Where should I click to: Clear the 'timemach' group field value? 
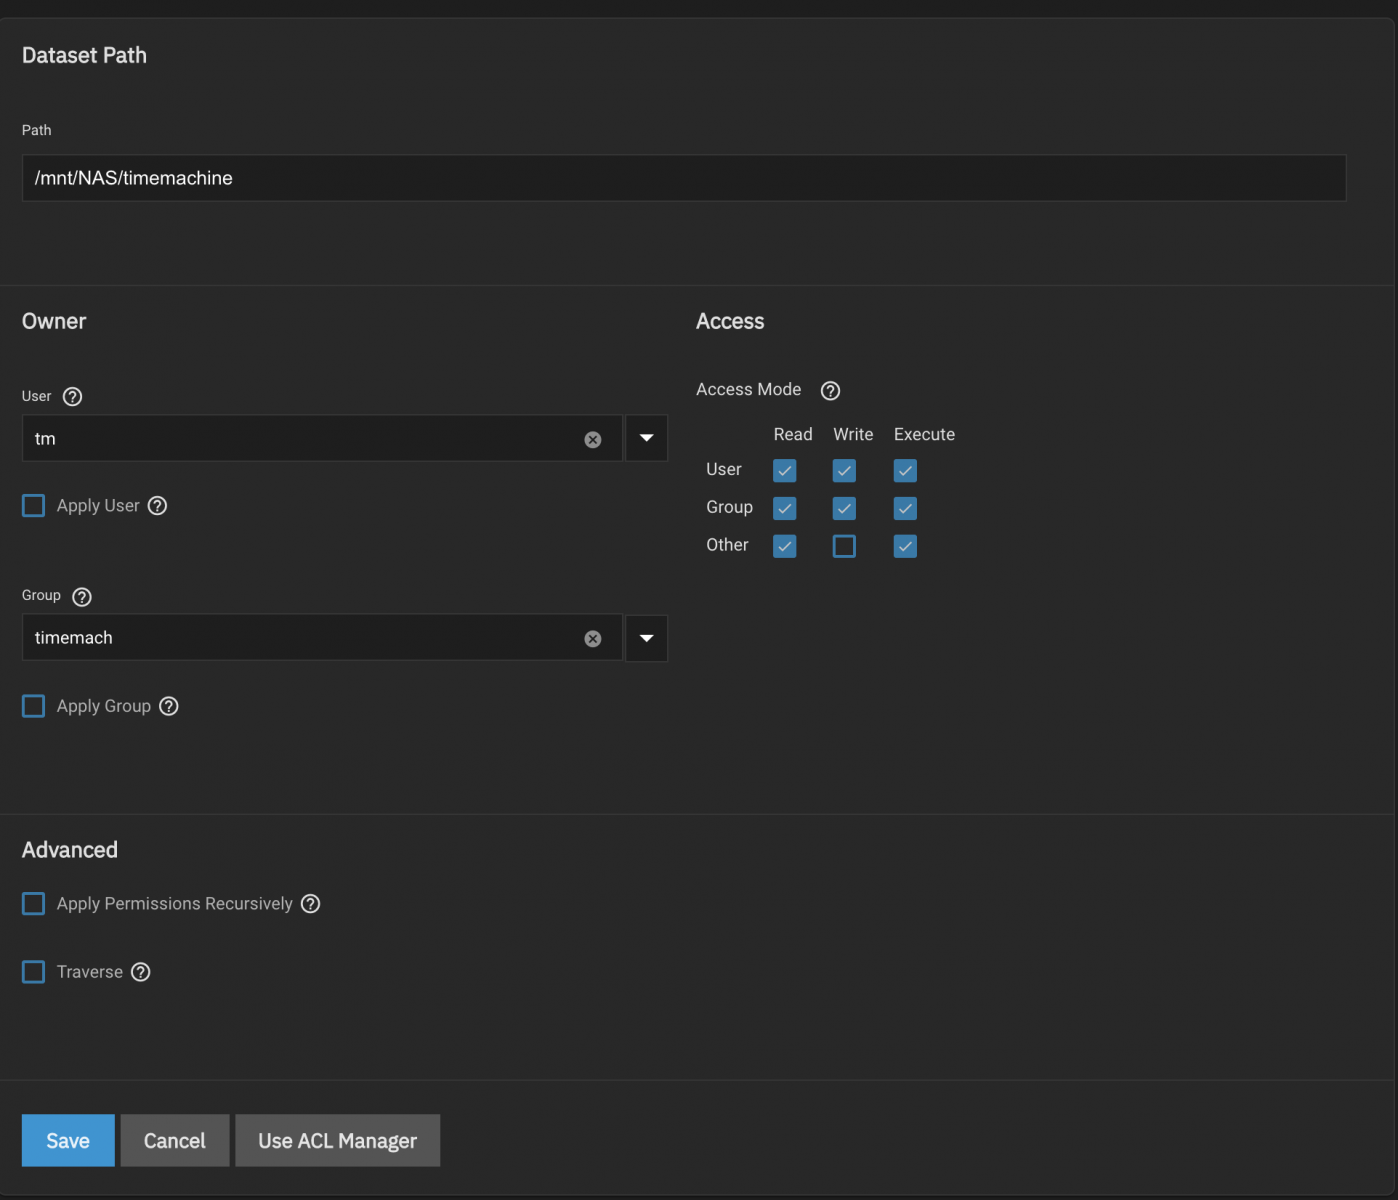[593, 639]
